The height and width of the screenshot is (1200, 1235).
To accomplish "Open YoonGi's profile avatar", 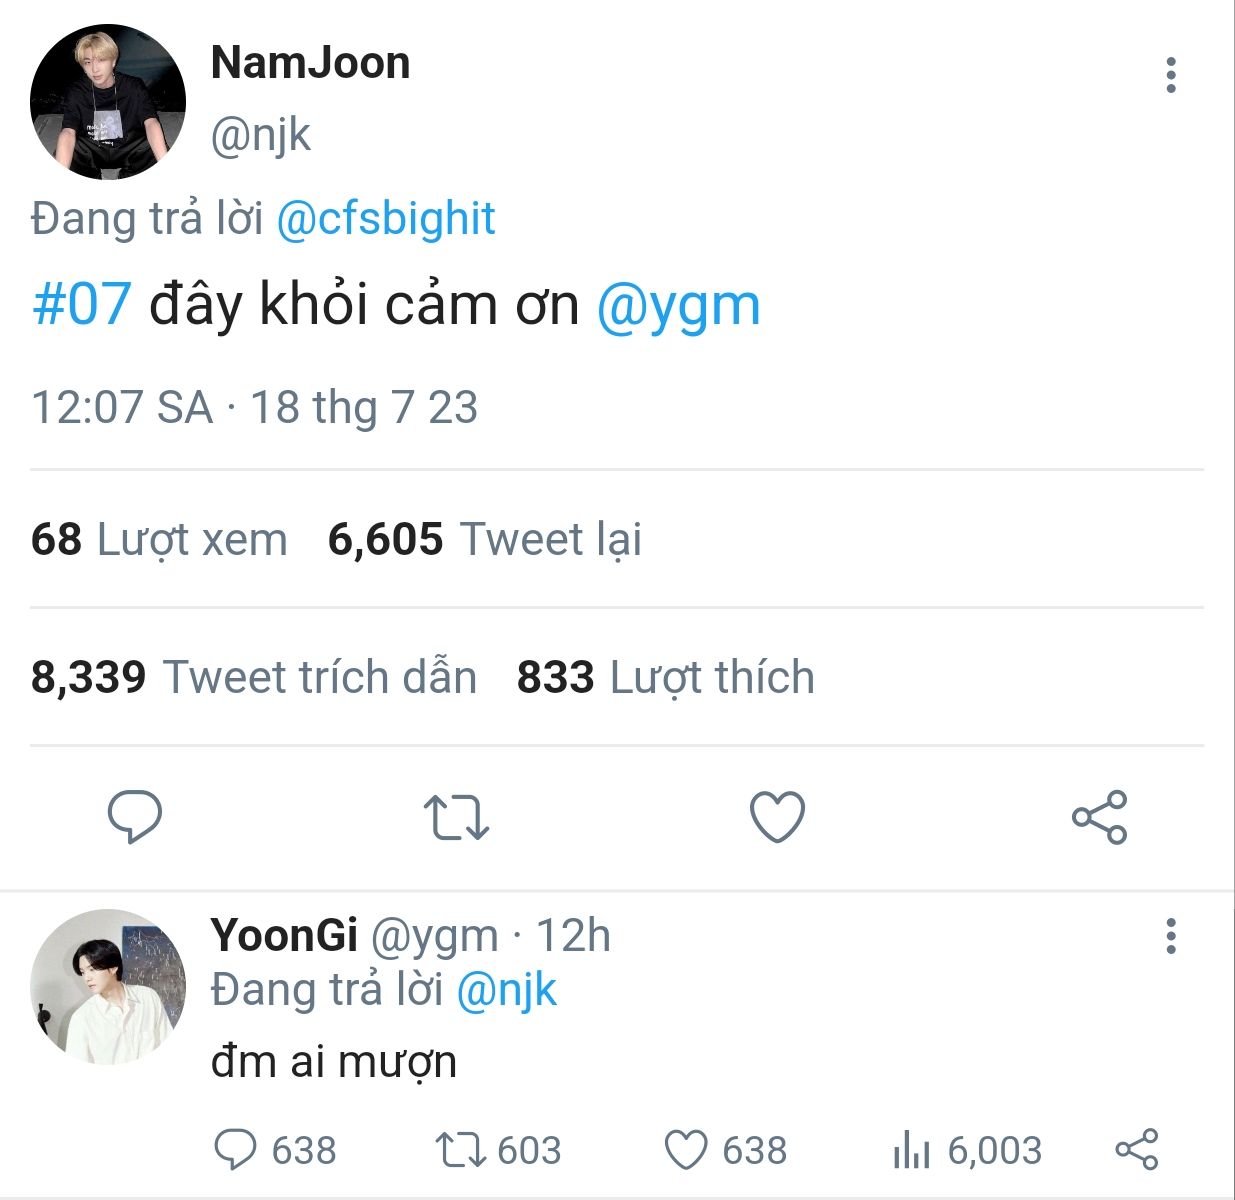I will point(108,986).
